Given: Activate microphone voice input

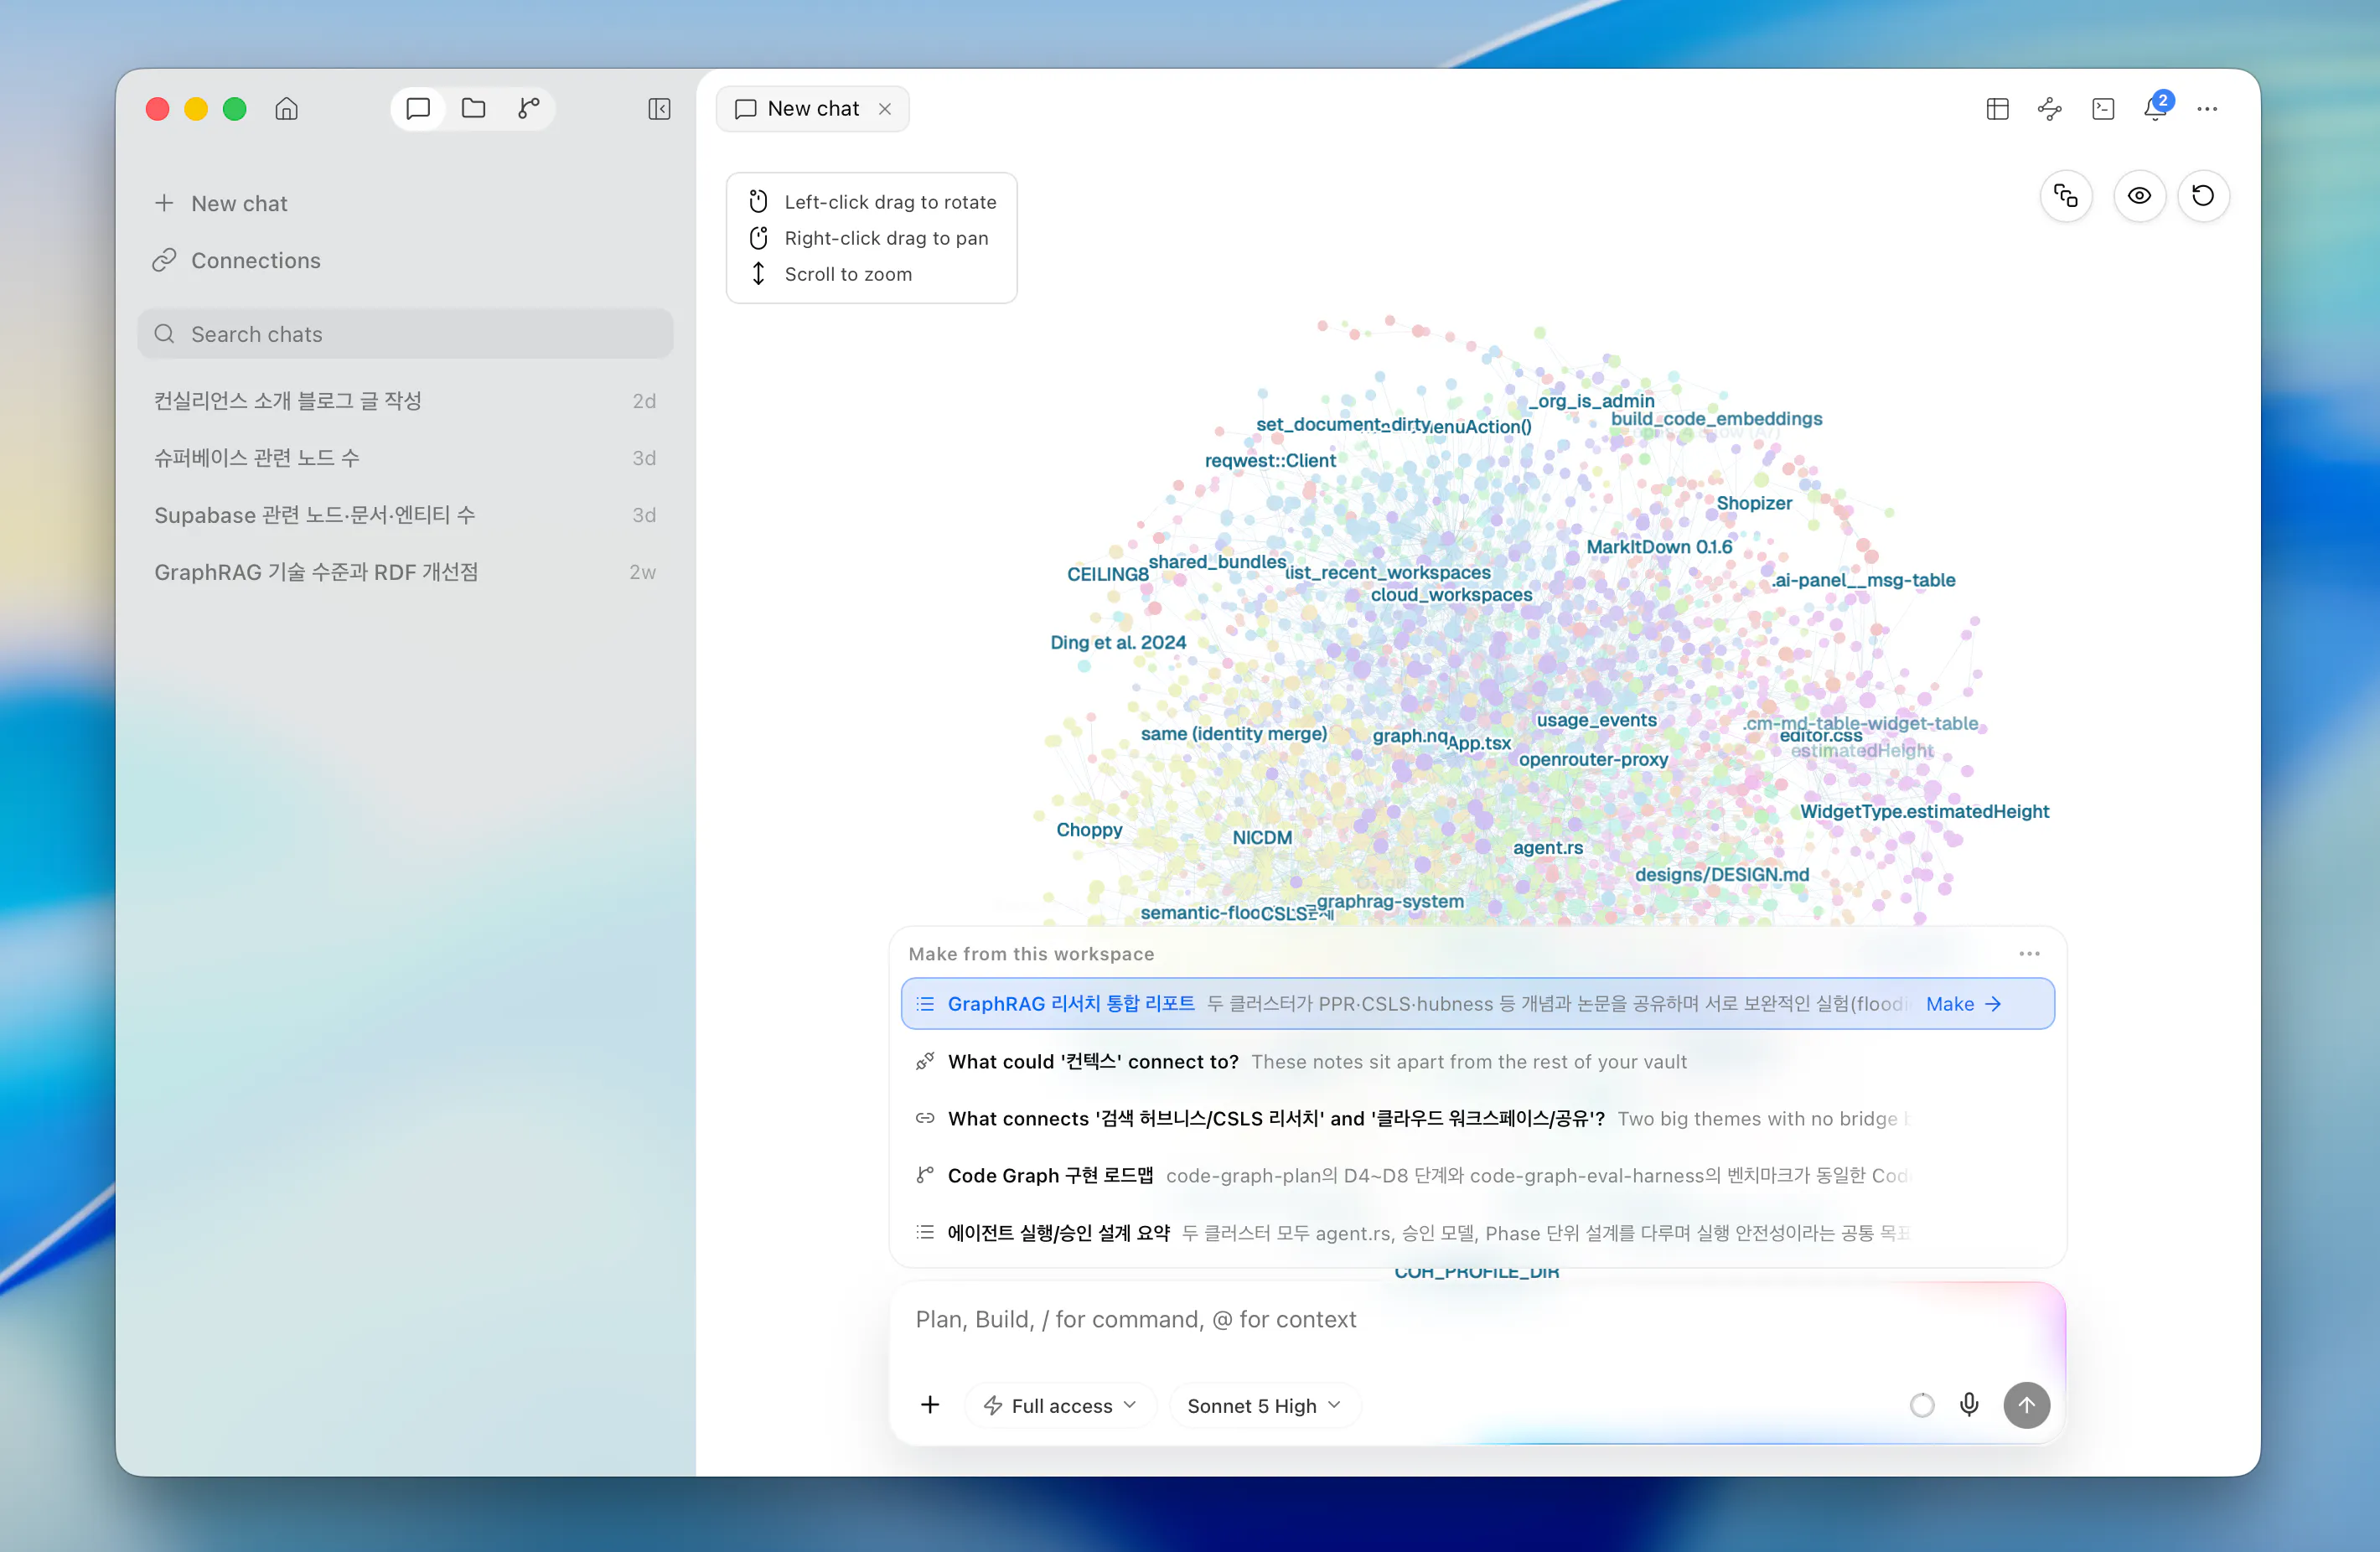Looking at the screenshot, I should pyautogui.click(x=1969, y=1404).
